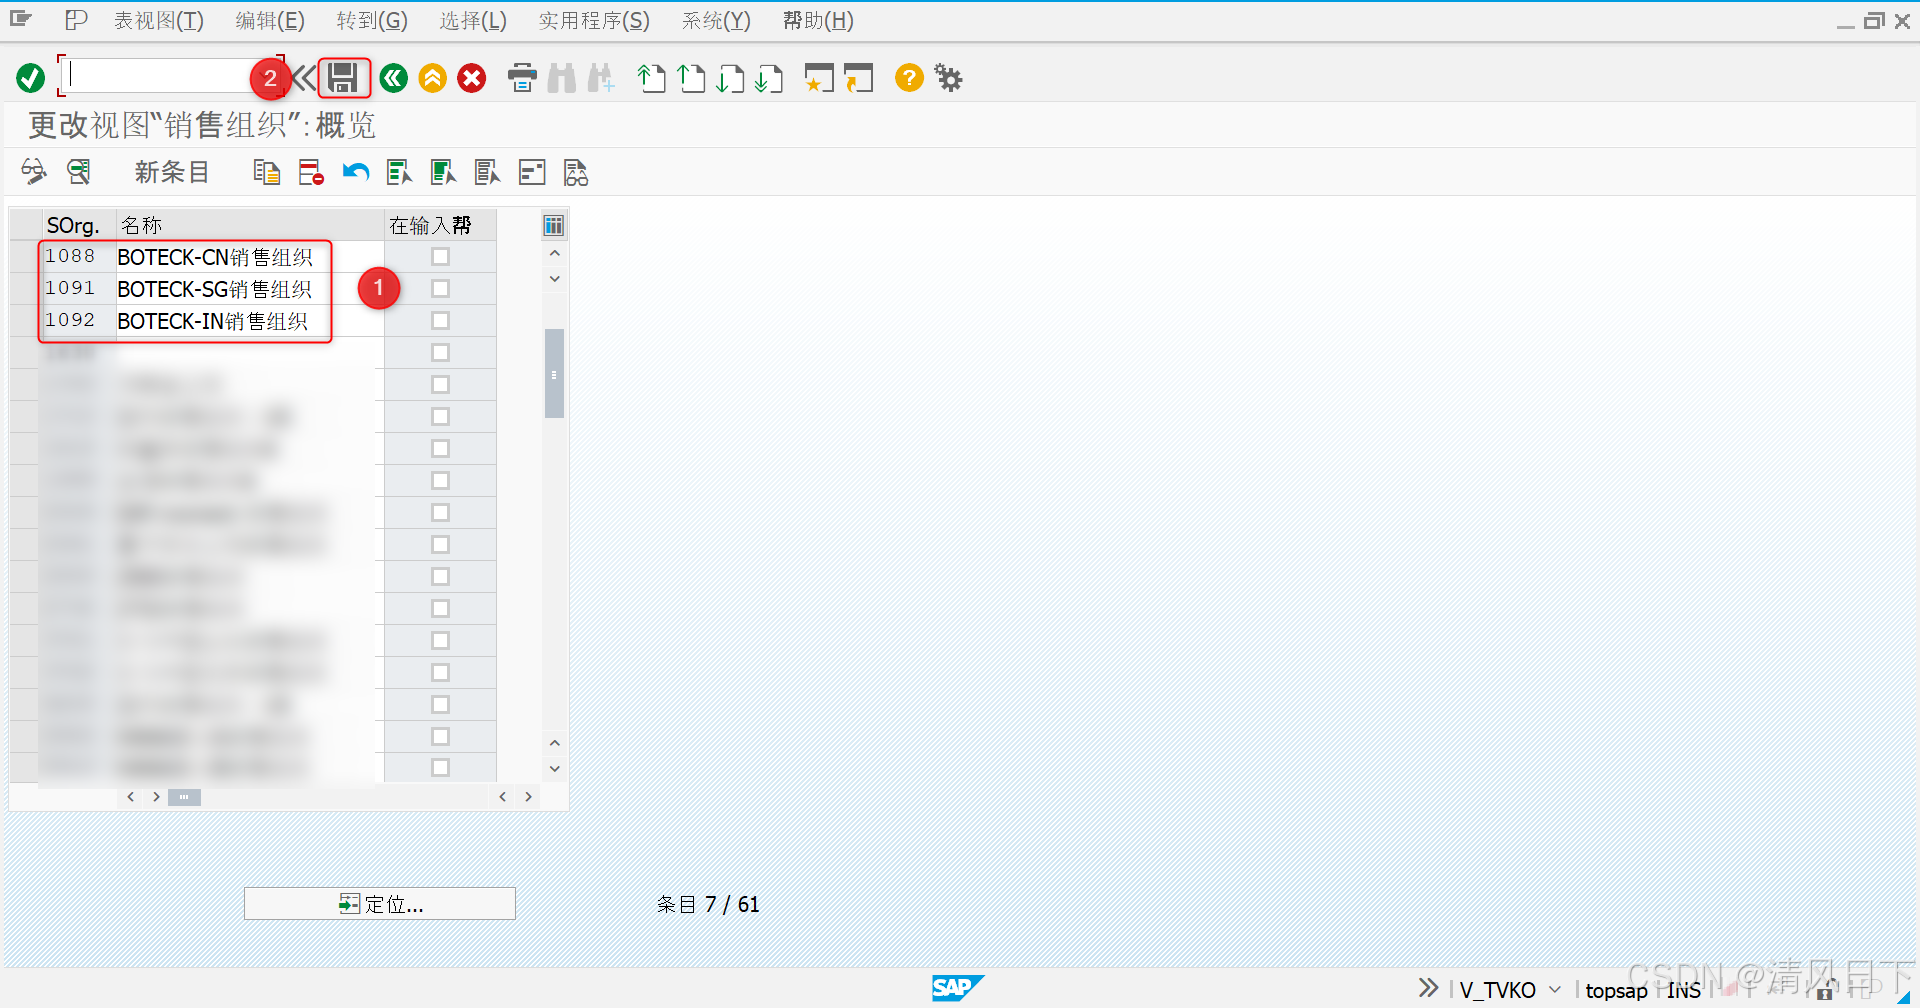Click the table settings icon above scrollbar
The height and width of the screenshot is (1008, 1920).
pyautogui.click(x=554, y=225)
